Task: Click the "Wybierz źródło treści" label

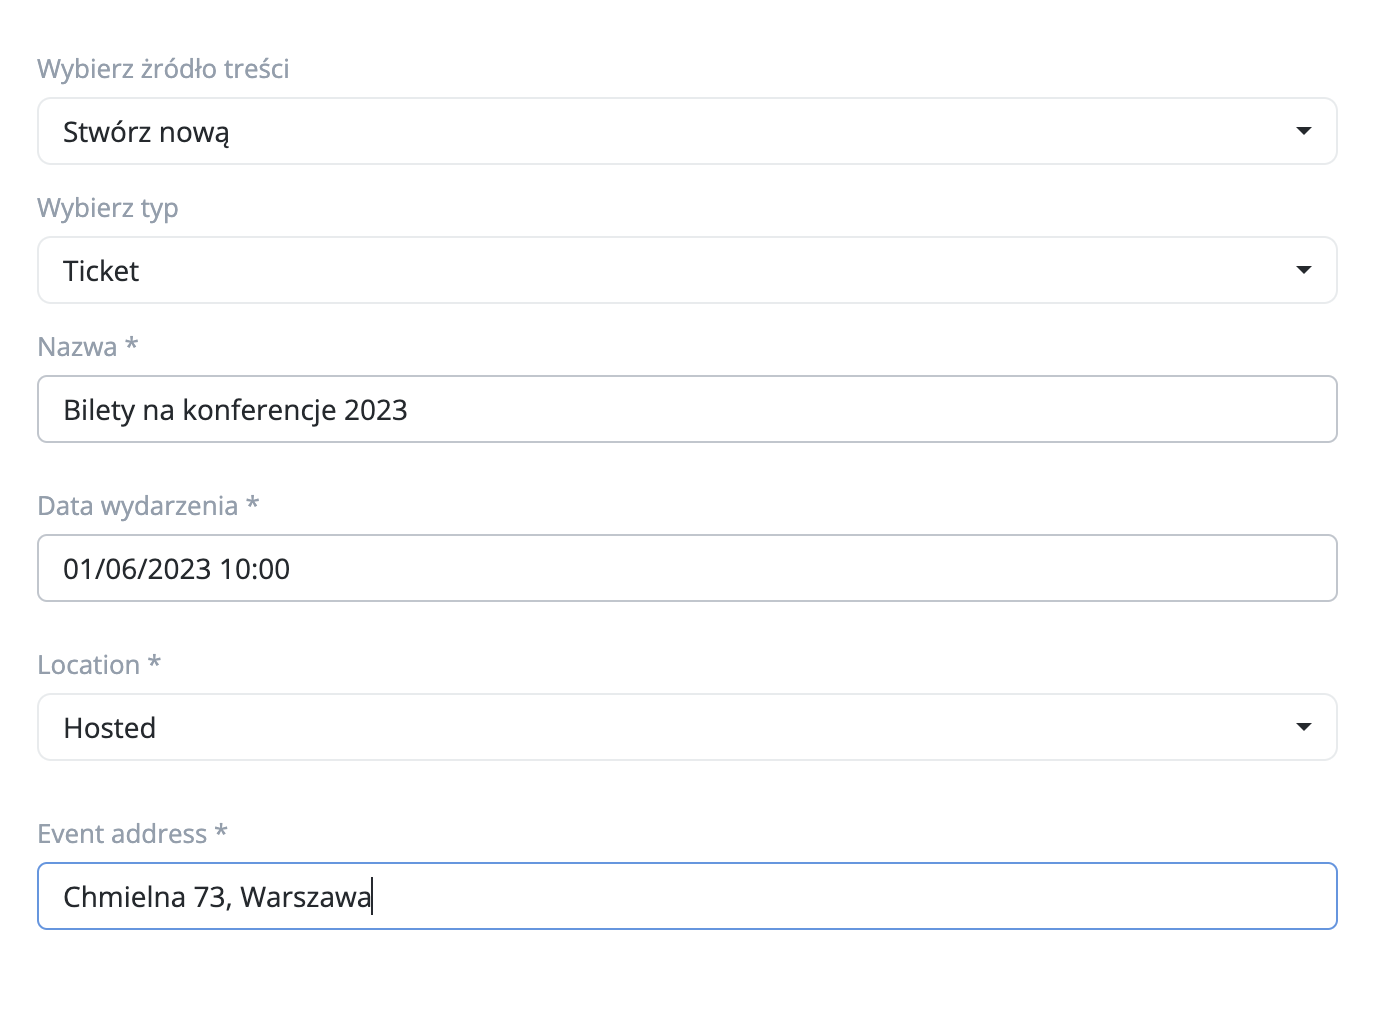Action: 163,69
